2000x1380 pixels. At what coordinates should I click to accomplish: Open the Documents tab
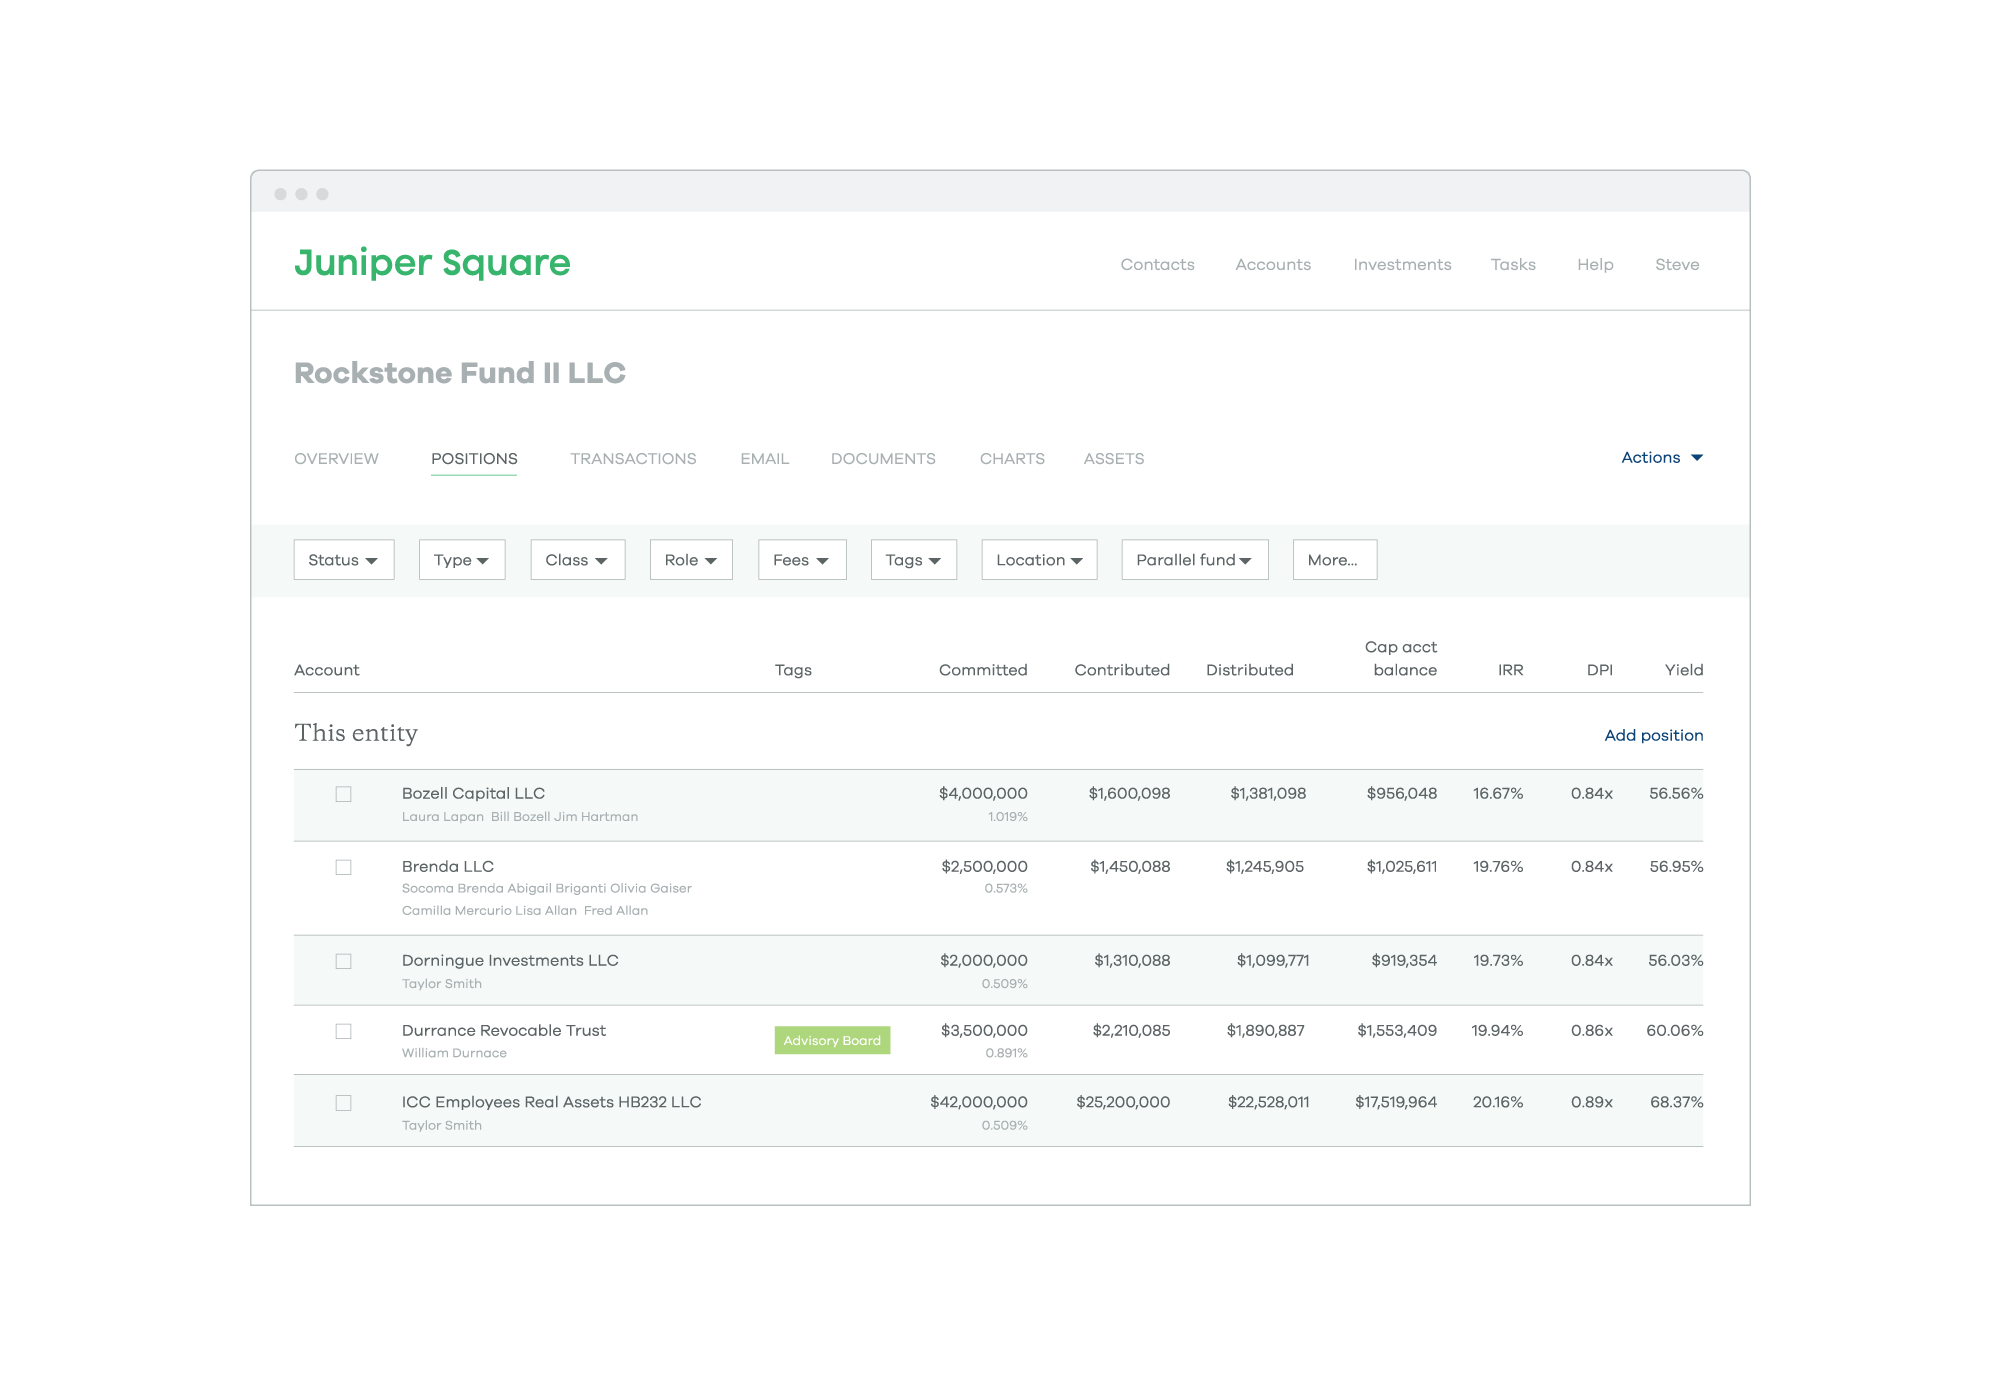[883, 459]
